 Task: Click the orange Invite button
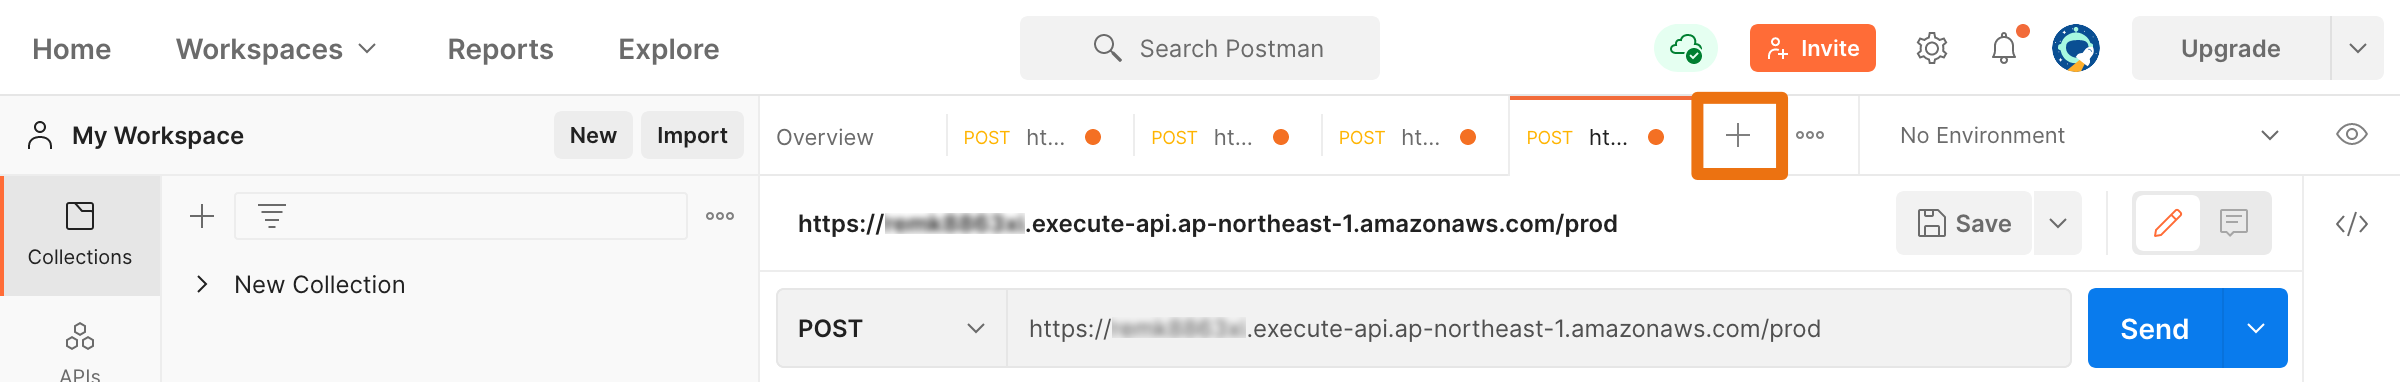(1813, 48)
